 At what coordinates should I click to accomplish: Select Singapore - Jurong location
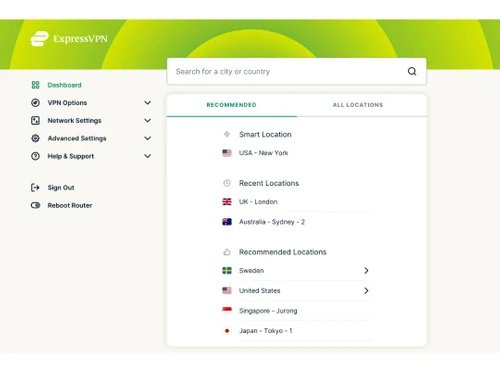268,311
